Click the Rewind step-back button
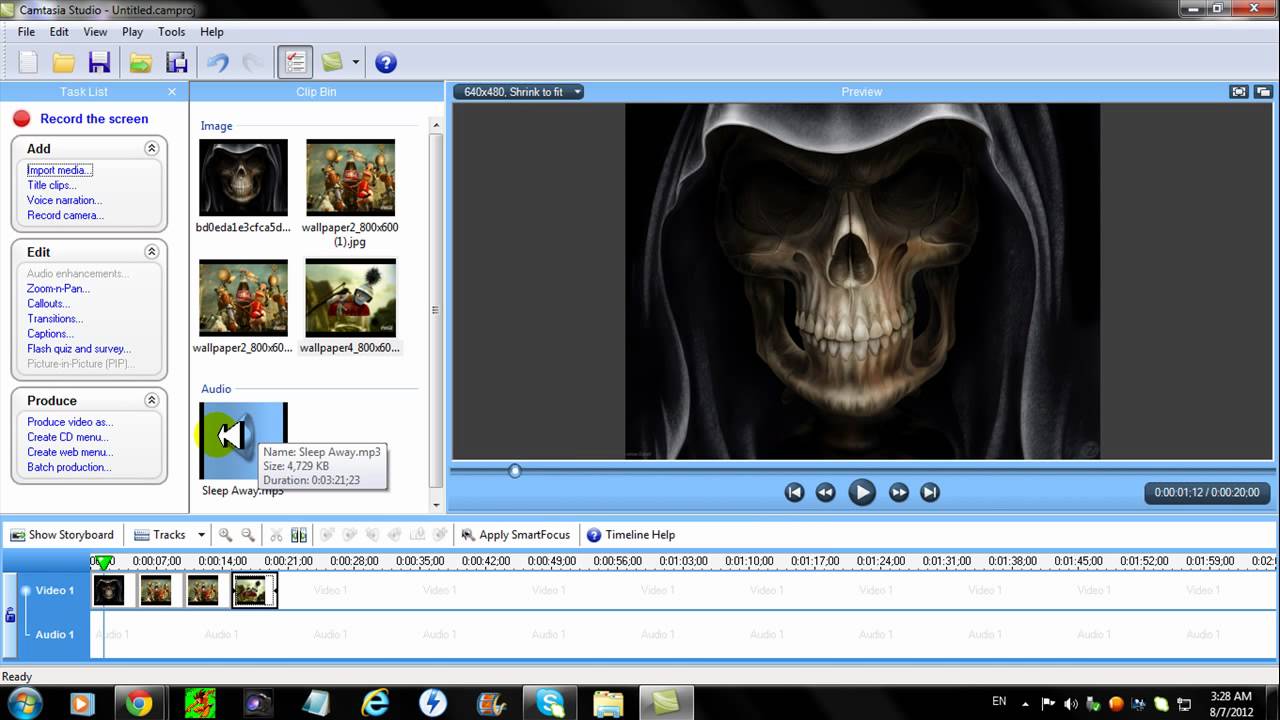Viewport: 1280px width, 720px height. coord(825,492)
